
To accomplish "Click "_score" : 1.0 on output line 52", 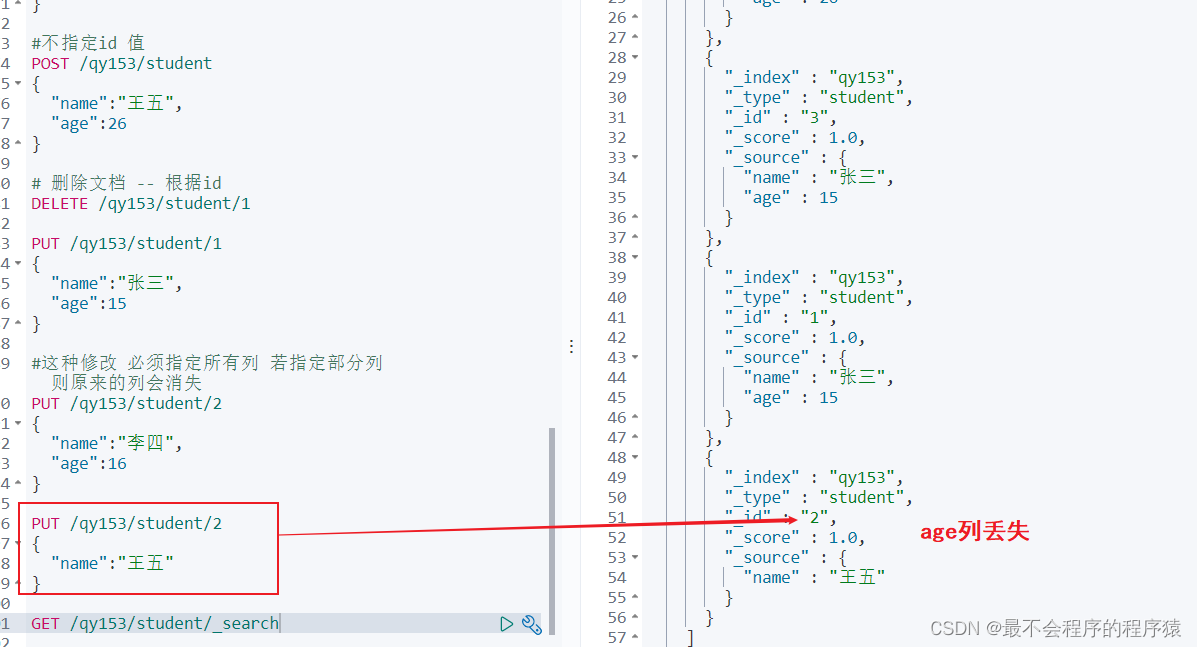I will (x=795, y=538).
